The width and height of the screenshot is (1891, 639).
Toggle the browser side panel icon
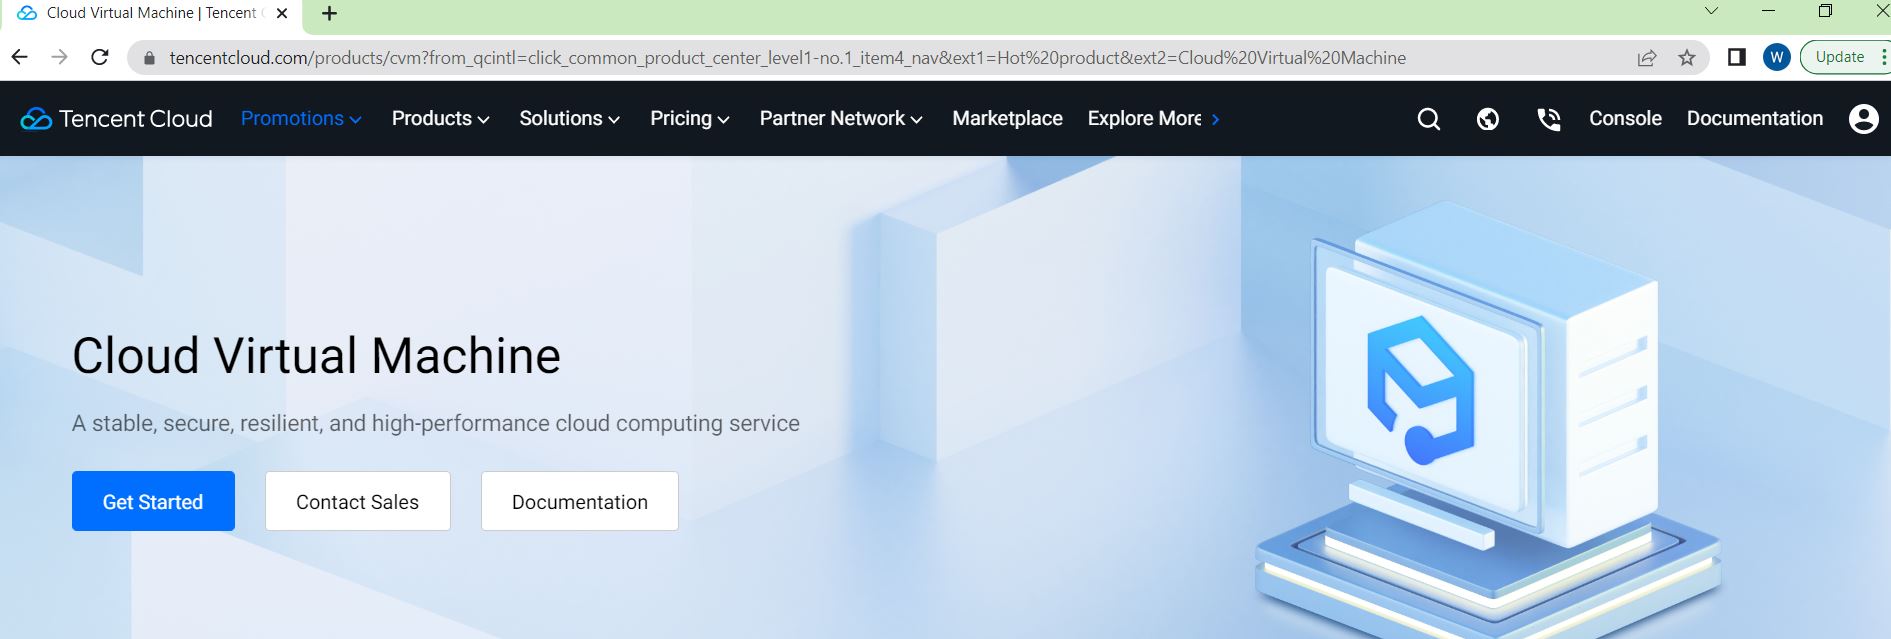click(x=1737, y=57)
